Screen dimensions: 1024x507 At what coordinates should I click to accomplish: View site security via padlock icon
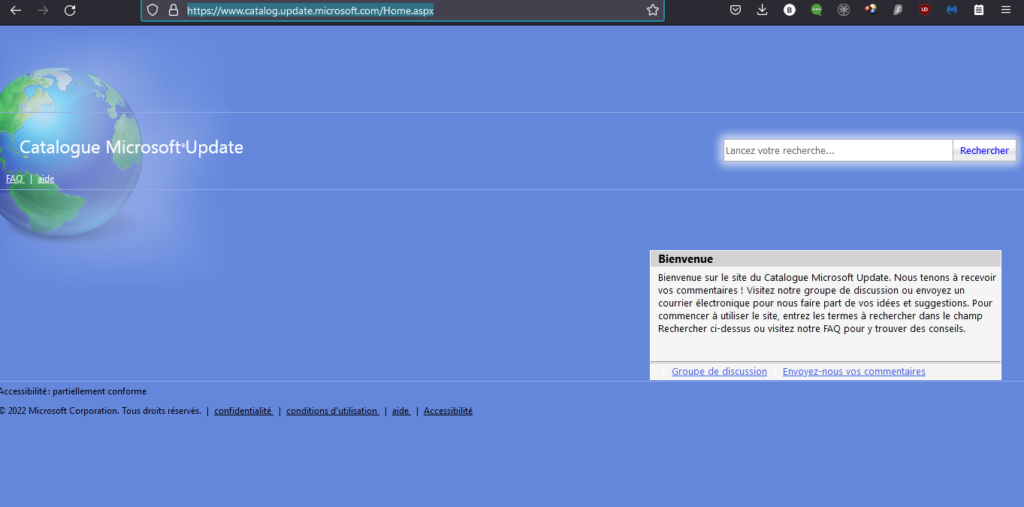(173, 10)
